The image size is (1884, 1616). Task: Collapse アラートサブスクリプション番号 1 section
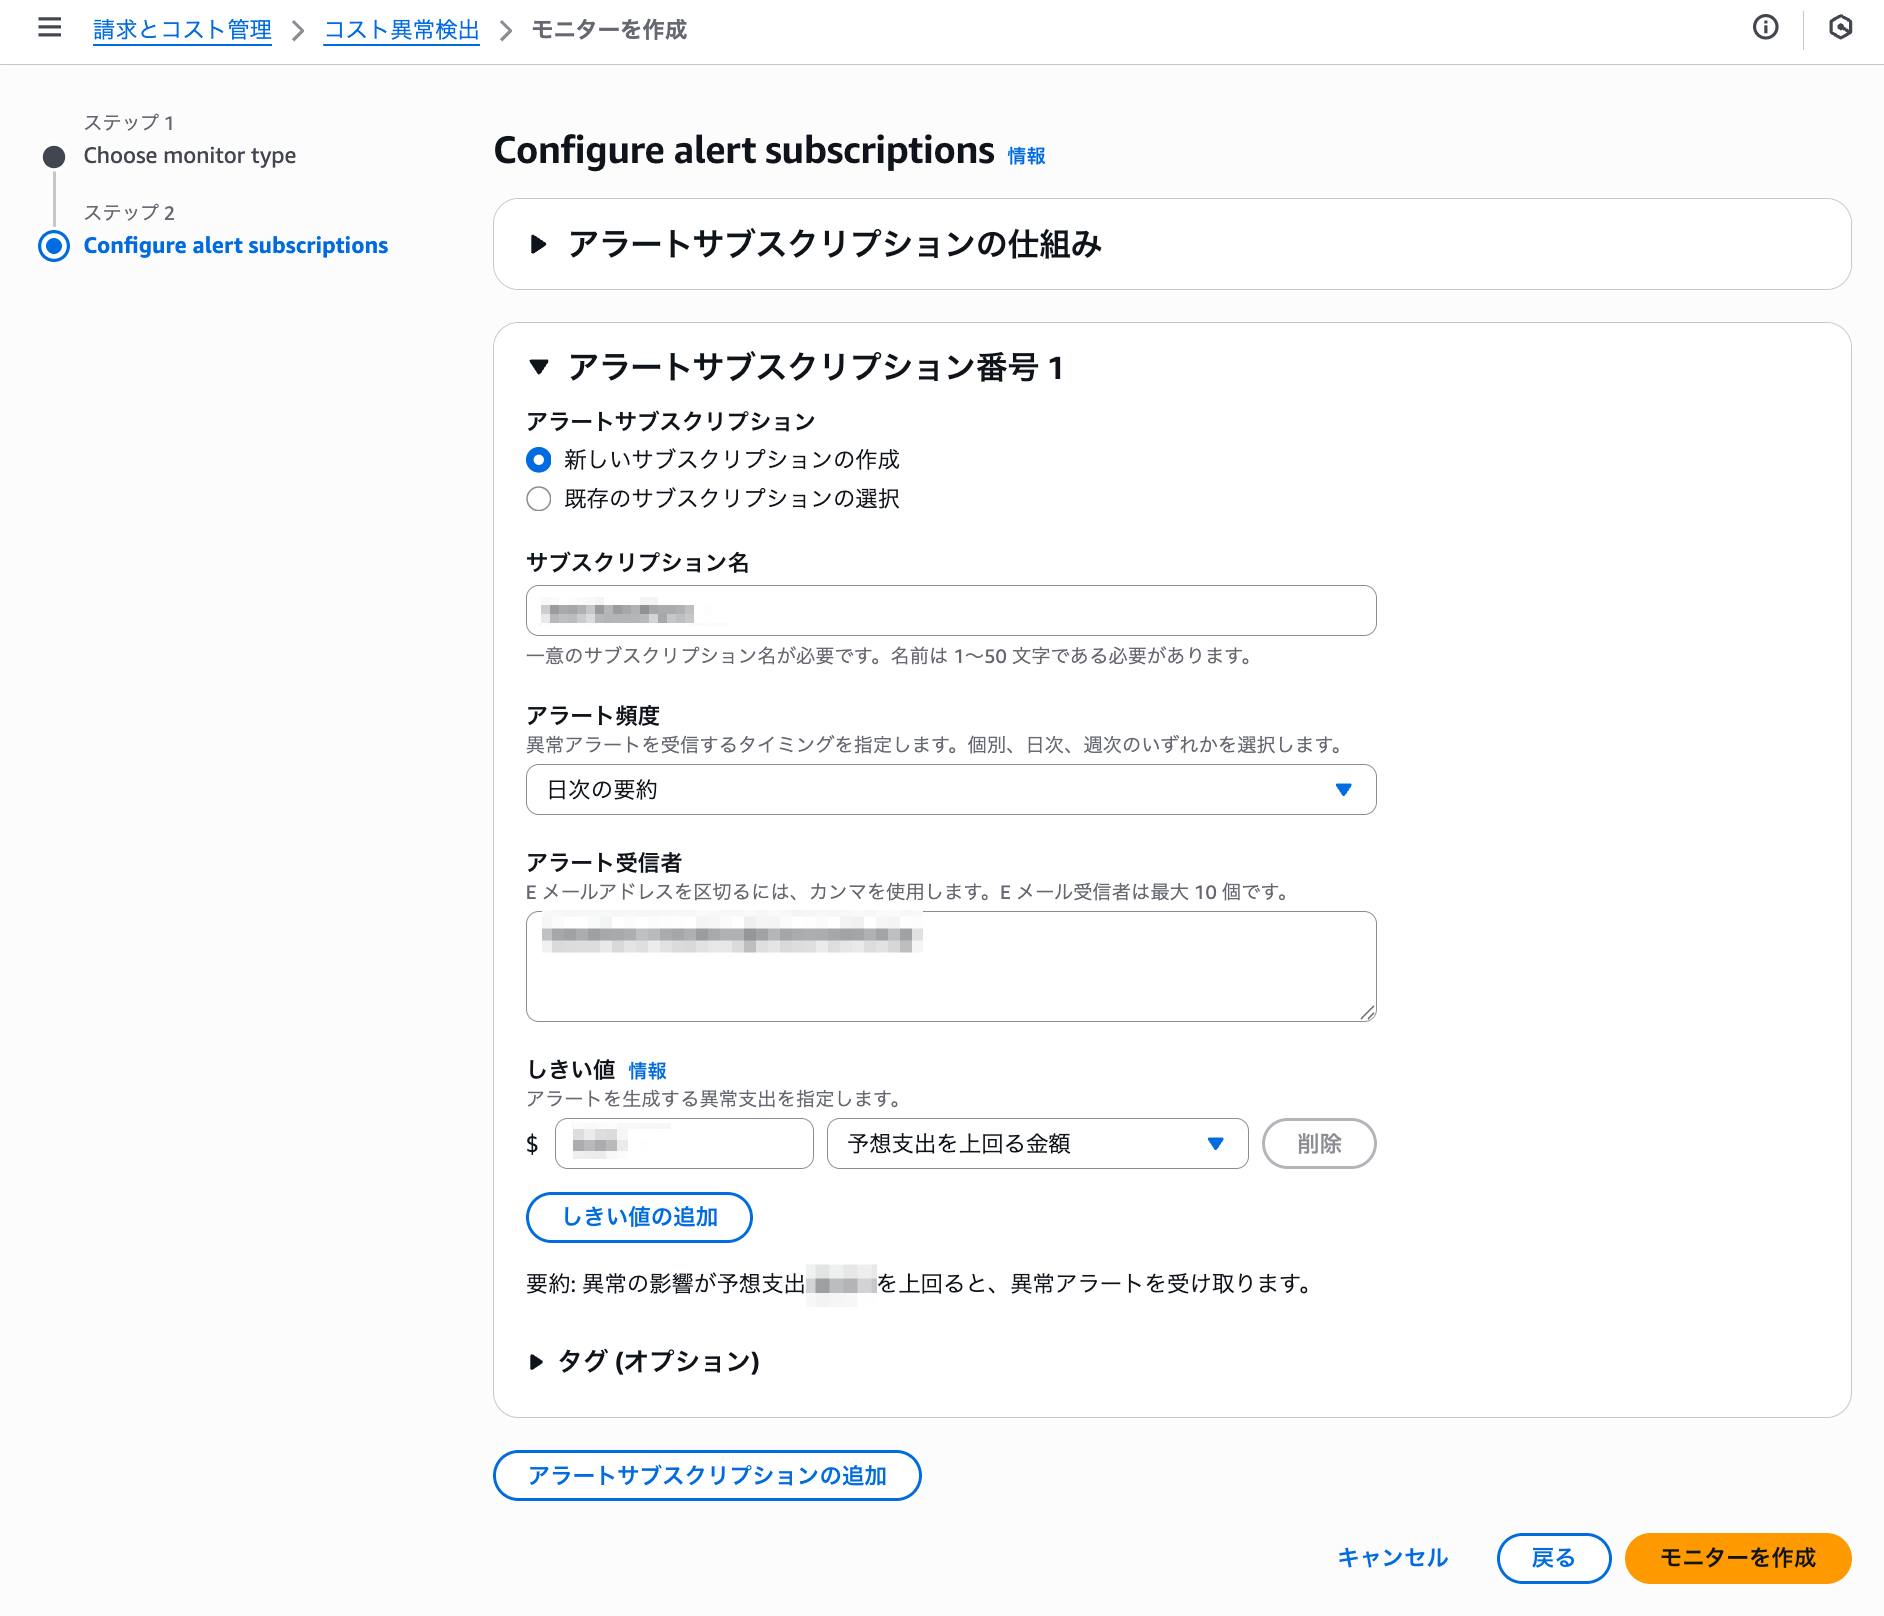click(539, 367)
